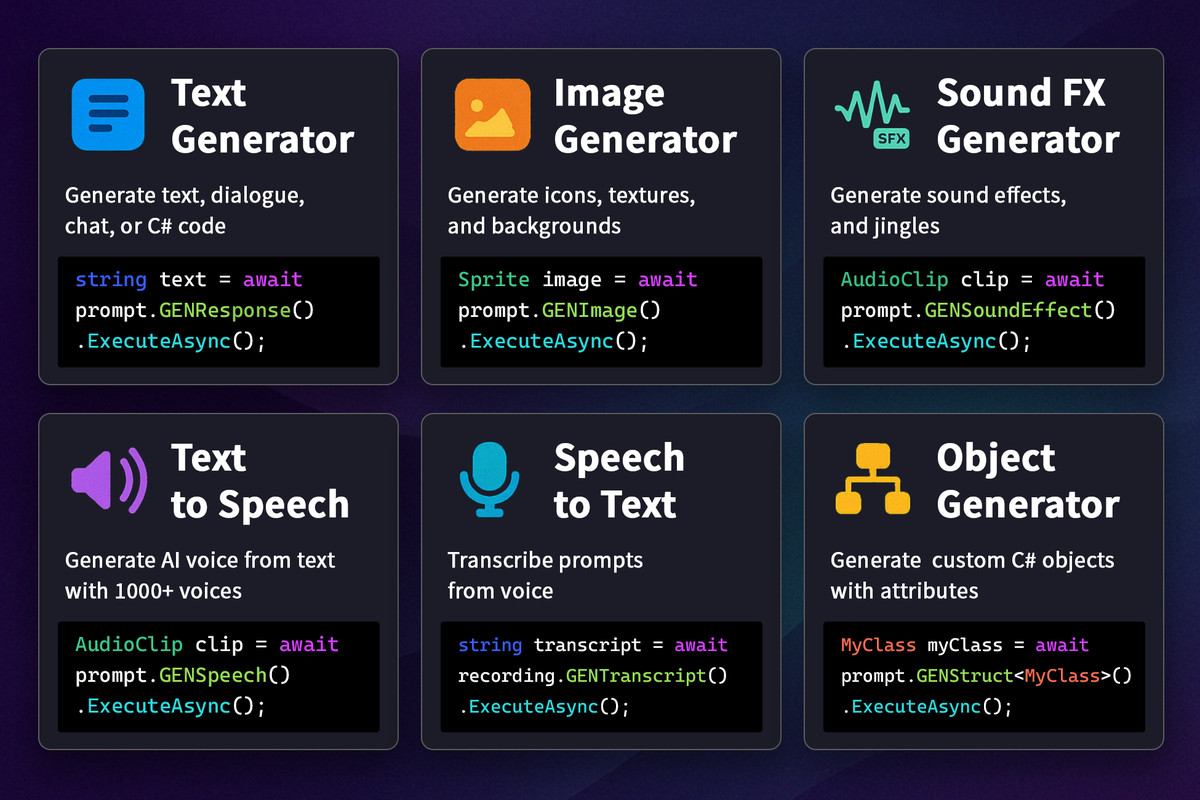Click the prompt.GENStruct<MyClass>() code line
The height and width of the screenshot is (800, 1200).
[986, 676]
